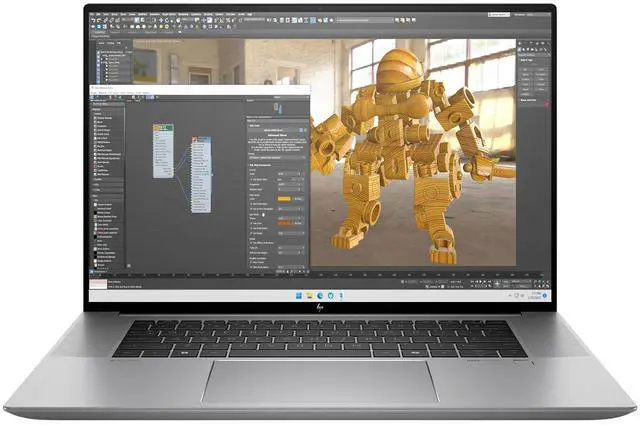Screen dimensions: 640x425
Task: Open Select by Name from the toolbar
Action: (142, 20)
